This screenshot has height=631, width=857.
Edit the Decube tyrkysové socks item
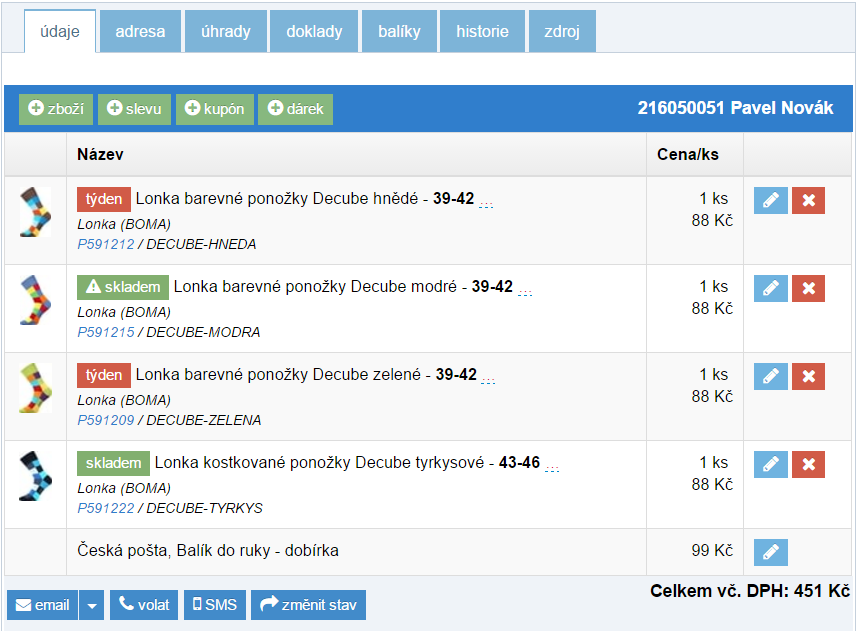770,464
